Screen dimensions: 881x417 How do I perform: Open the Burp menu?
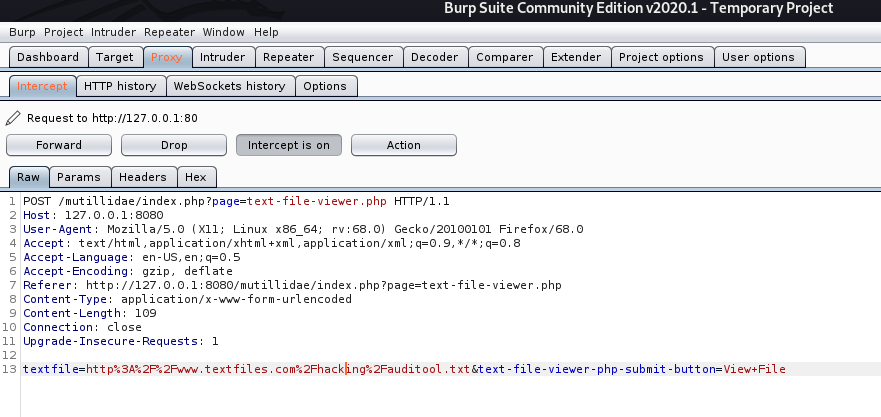point(22,32)
